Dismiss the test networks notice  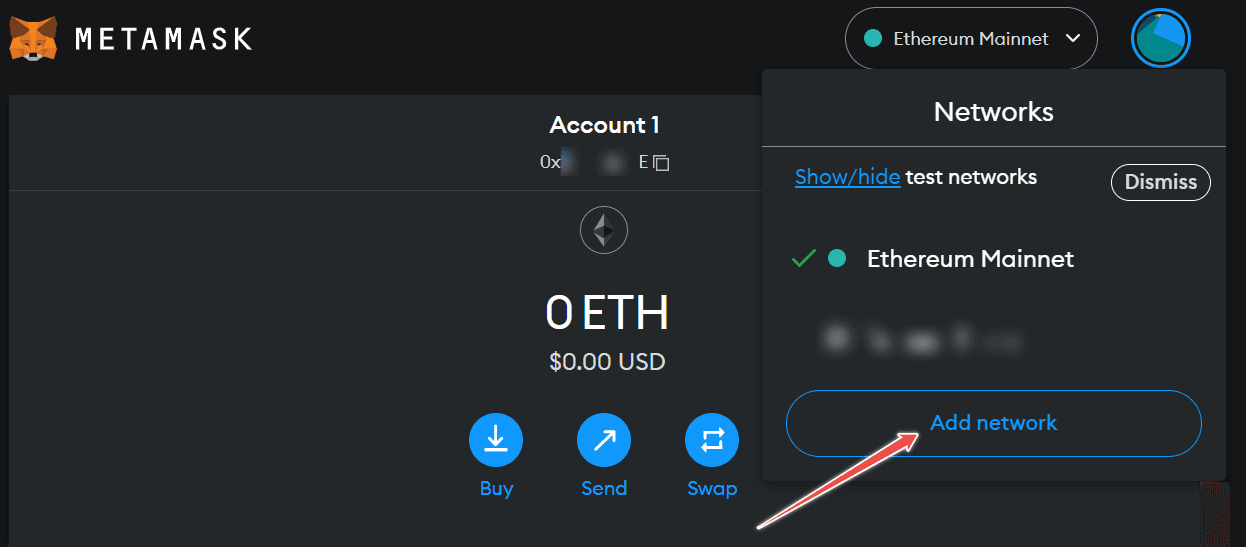[x=1160, y=182]
